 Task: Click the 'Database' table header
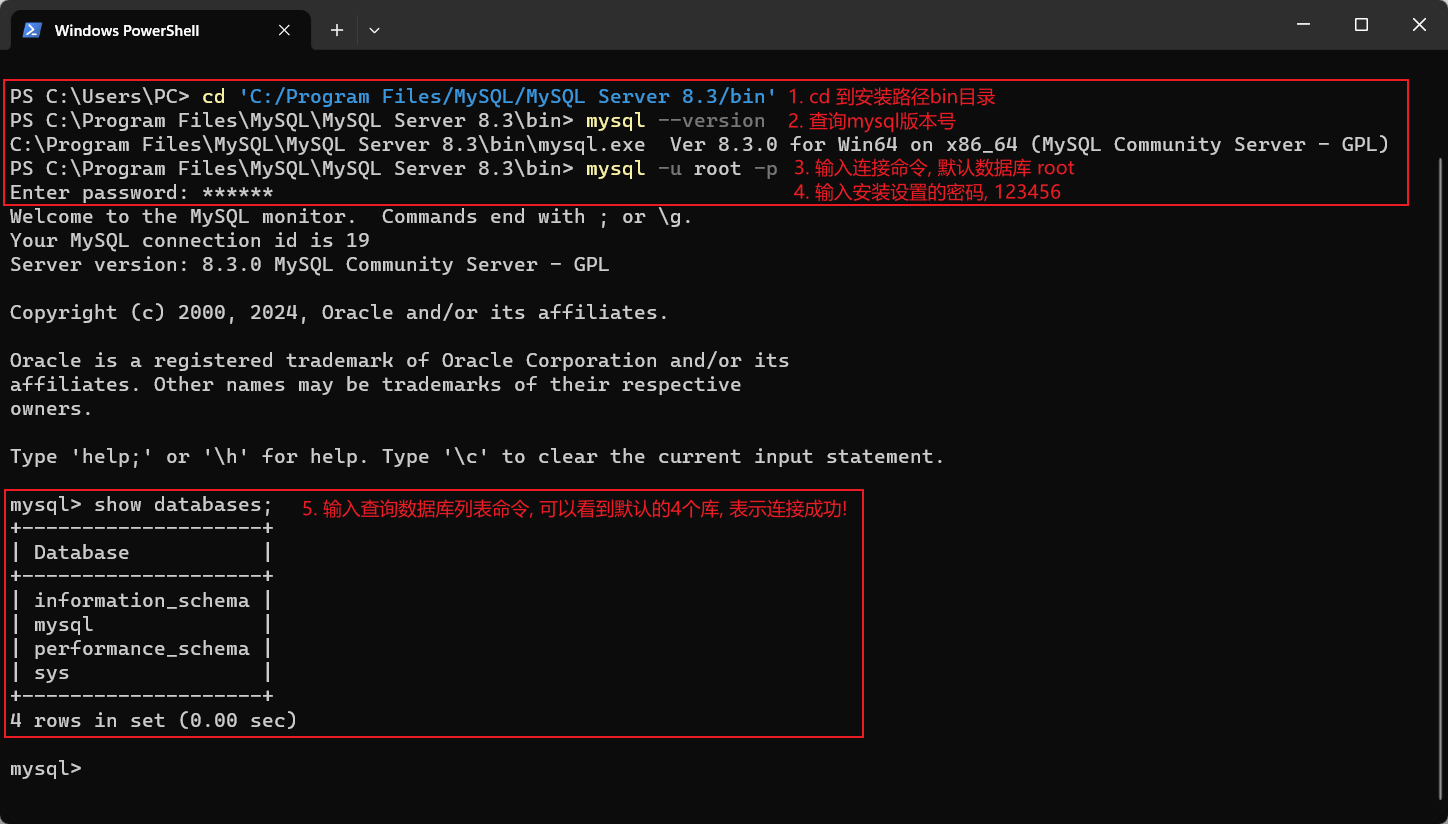point(81,552)
